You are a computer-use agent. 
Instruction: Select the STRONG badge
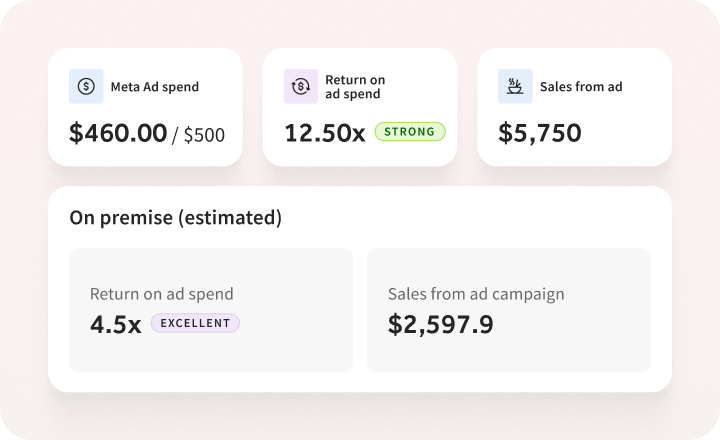tap(410, 131)
